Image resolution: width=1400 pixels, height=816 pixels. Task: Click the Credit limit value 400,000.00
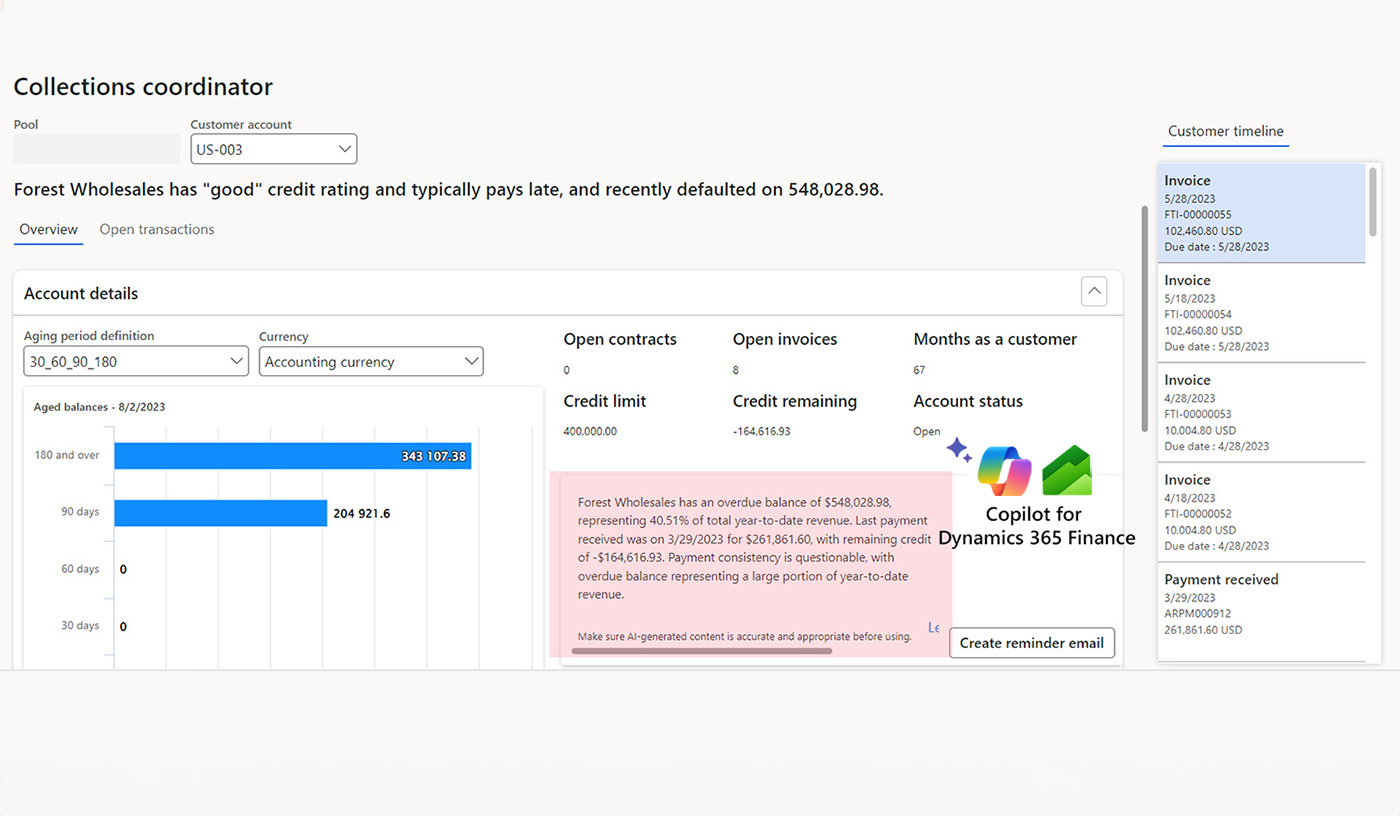pos(590,432)
